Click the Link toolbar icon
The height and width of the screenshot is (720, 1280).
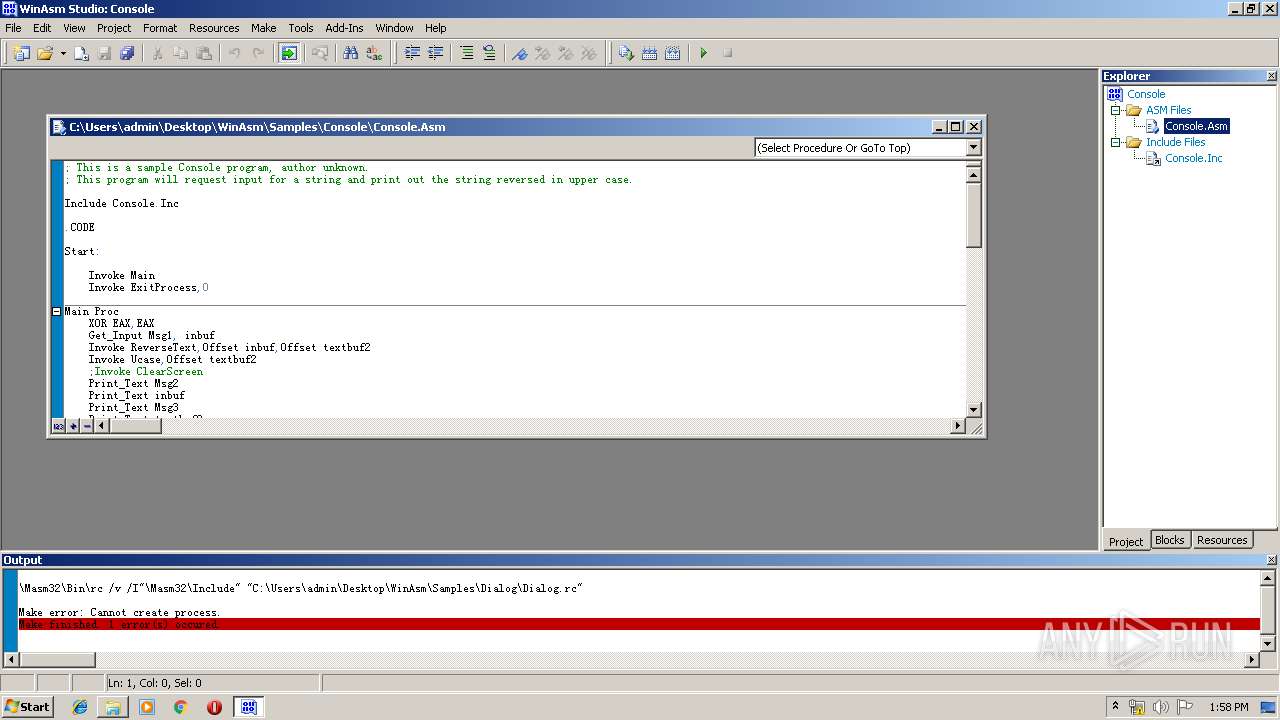649,53
